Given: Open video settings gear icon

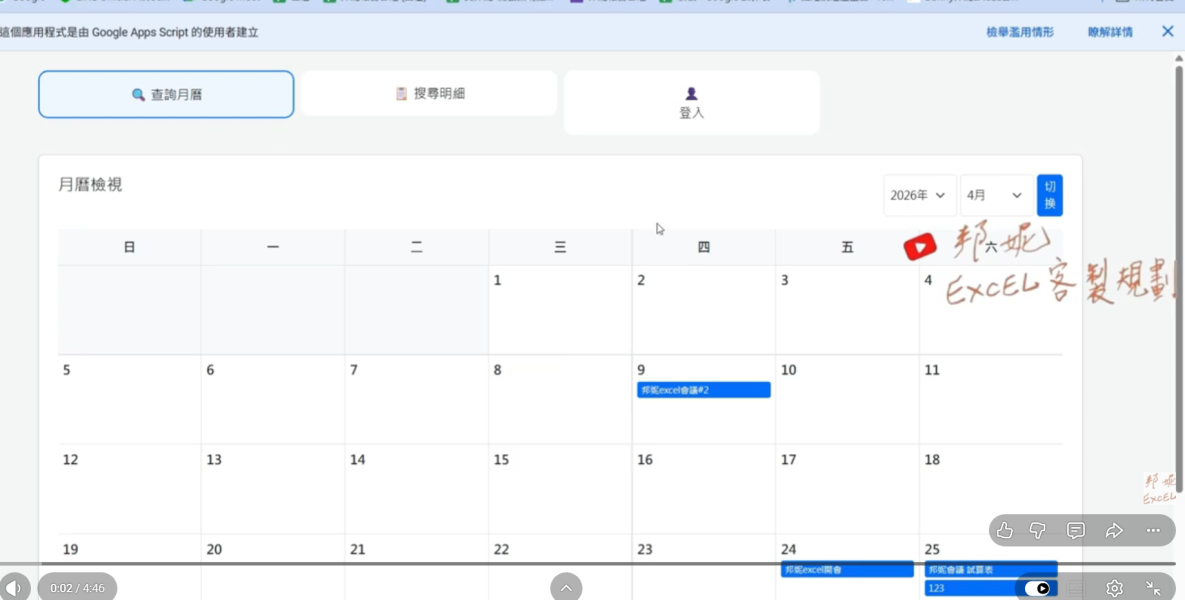Looking at the screenshot, I should pyautogui.click(x=1115, y=588).
